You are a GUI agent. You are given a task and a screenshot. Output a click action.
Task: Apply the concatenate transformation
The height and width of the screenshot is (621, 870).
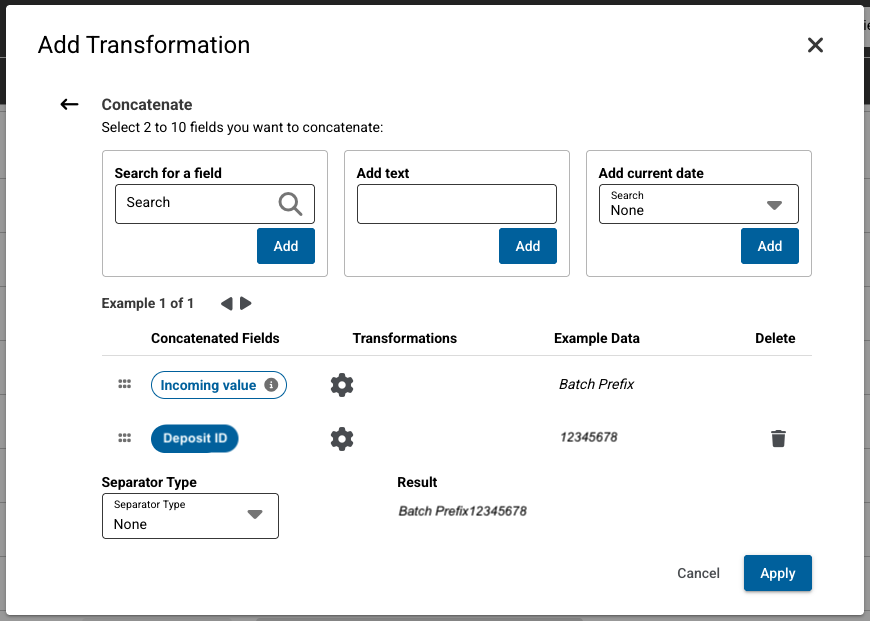pos(777,573)
